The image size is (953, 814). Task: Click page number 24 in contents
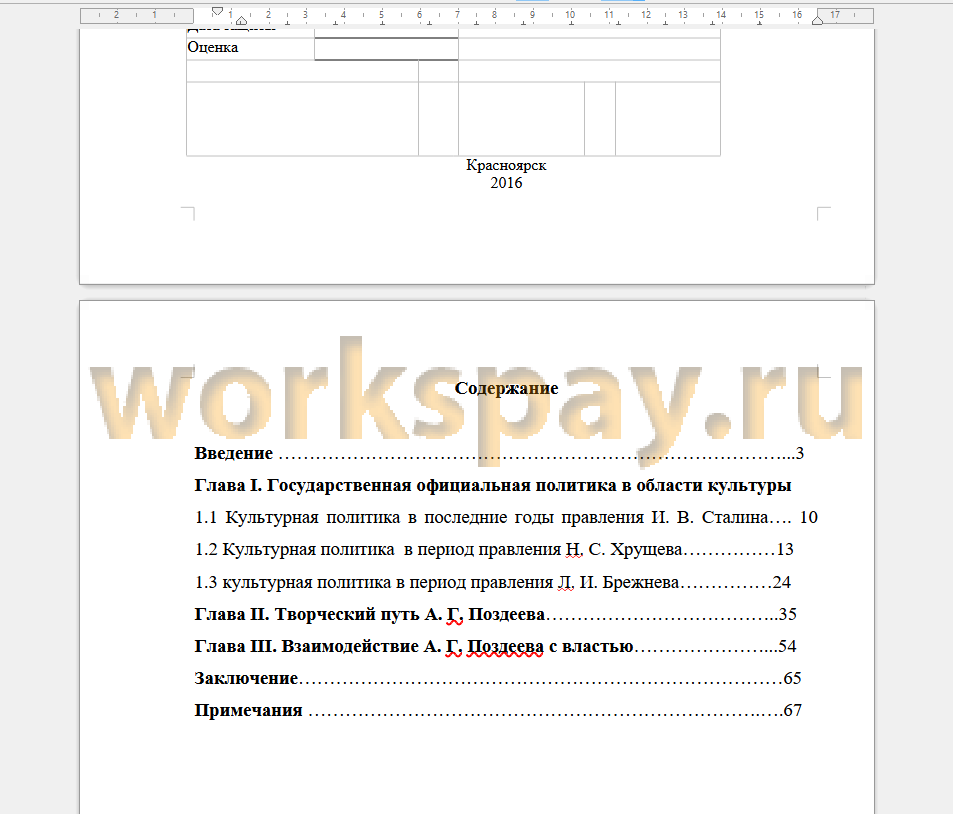782,583
